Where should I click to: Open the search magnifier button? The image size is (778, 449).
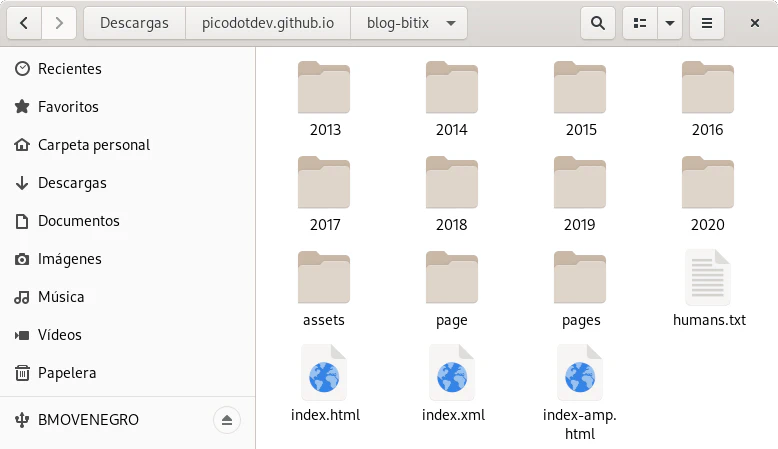pyautogui.click(x=598, y=23)
